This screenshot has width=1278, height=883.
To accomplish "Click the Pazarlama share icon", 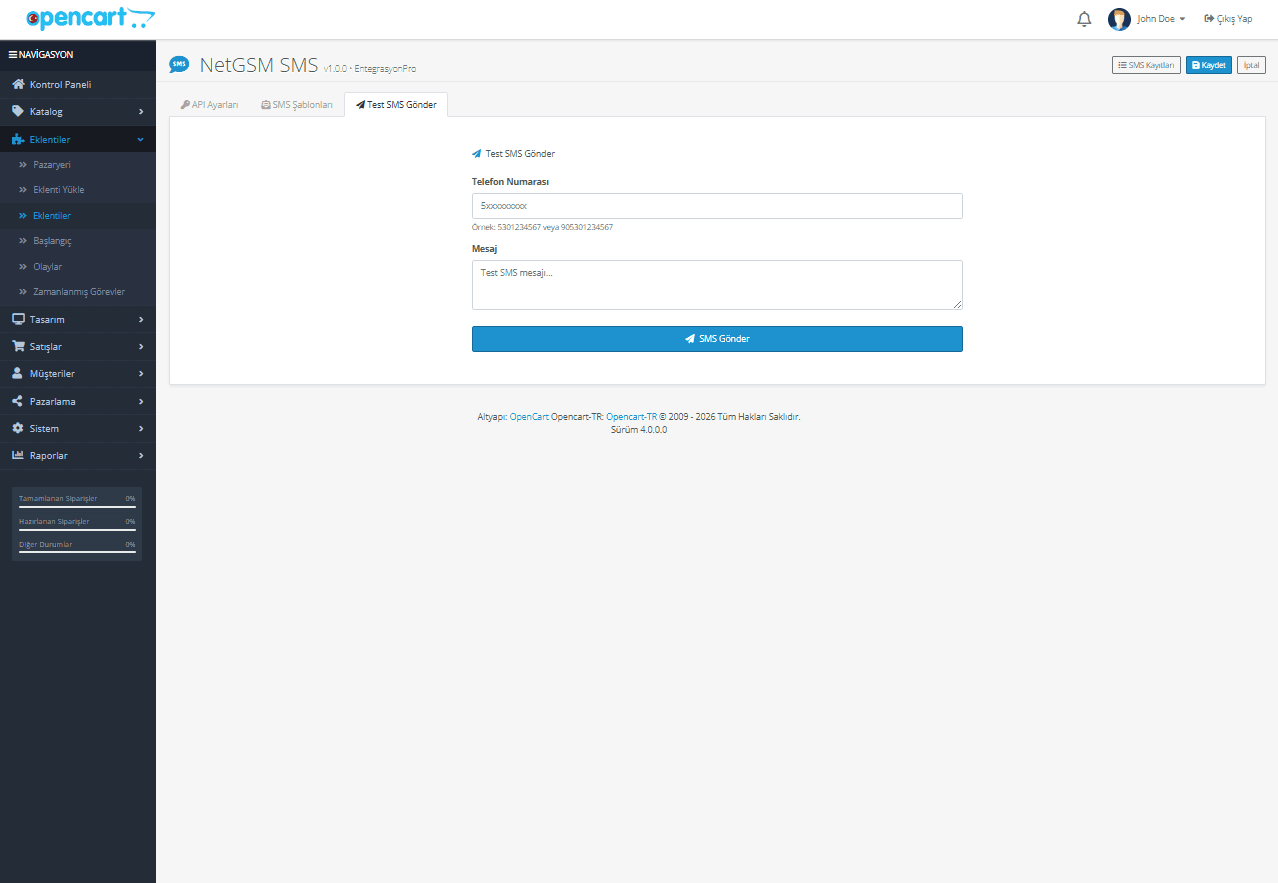I will pyautogui.click(x=18, y=401).
